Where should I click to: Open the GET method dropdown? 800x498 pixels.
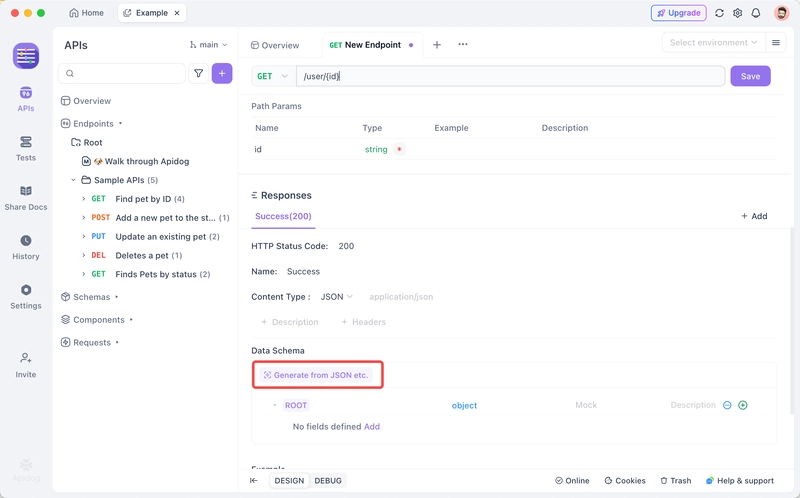point(272,76)
